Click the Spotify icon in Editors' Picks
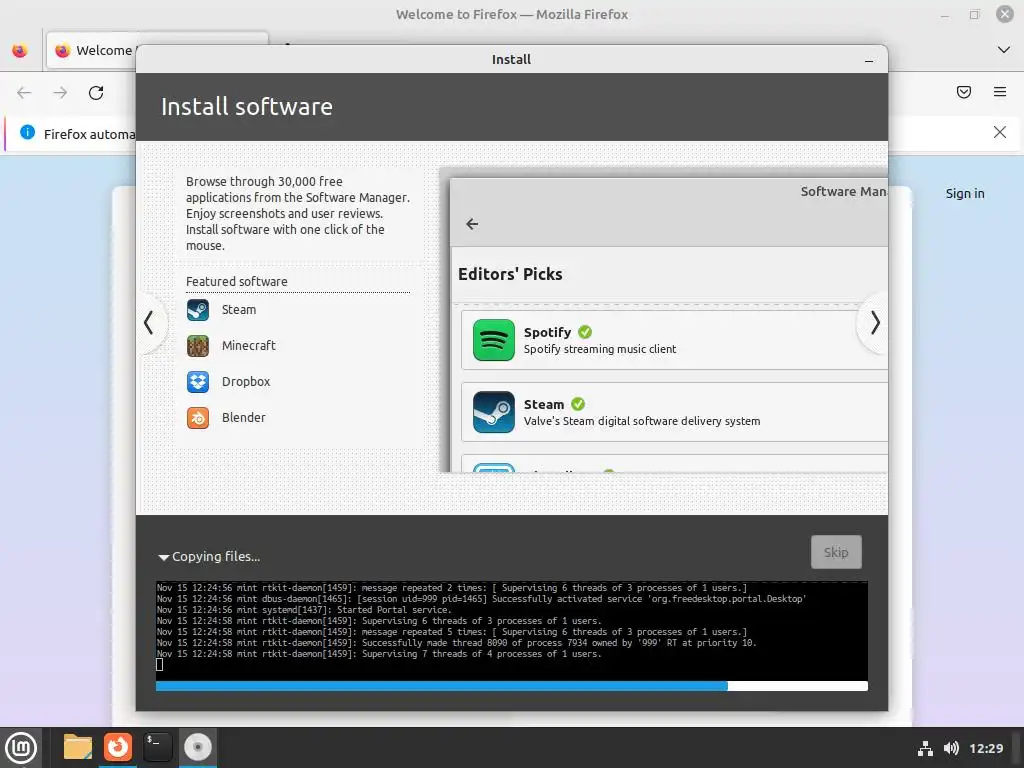 494,340
